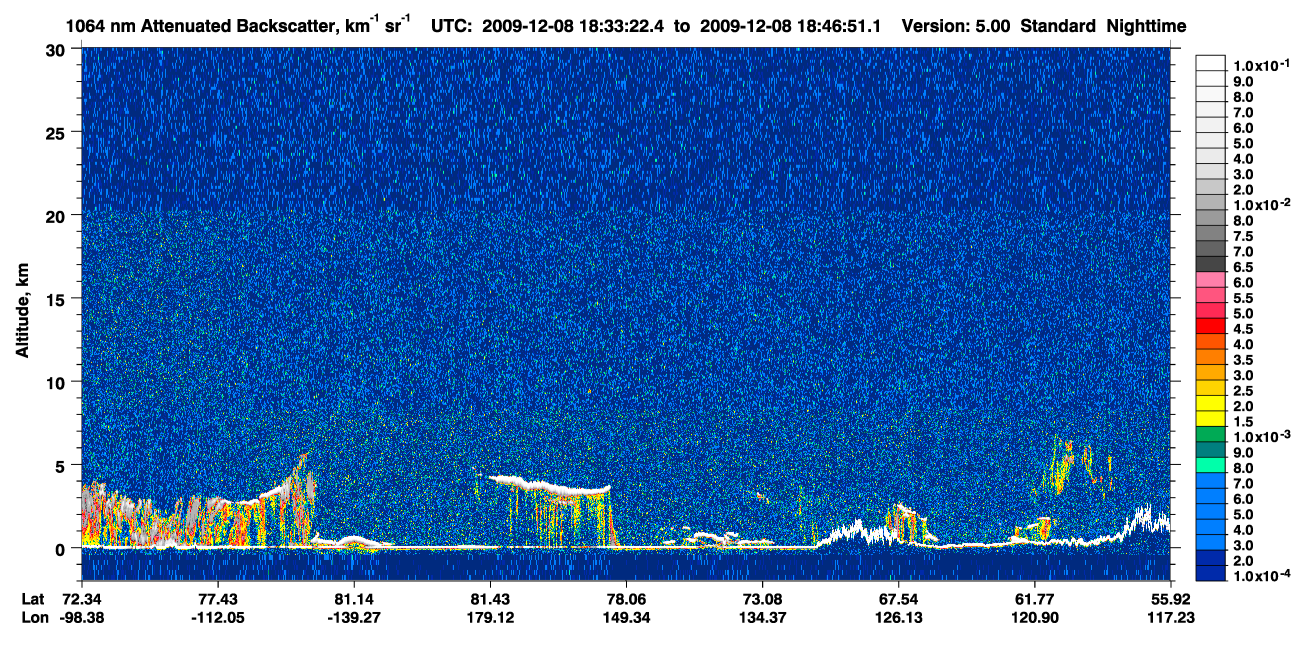
Task: Click the 'Lat' row label
Action: [x=33, y=598]
